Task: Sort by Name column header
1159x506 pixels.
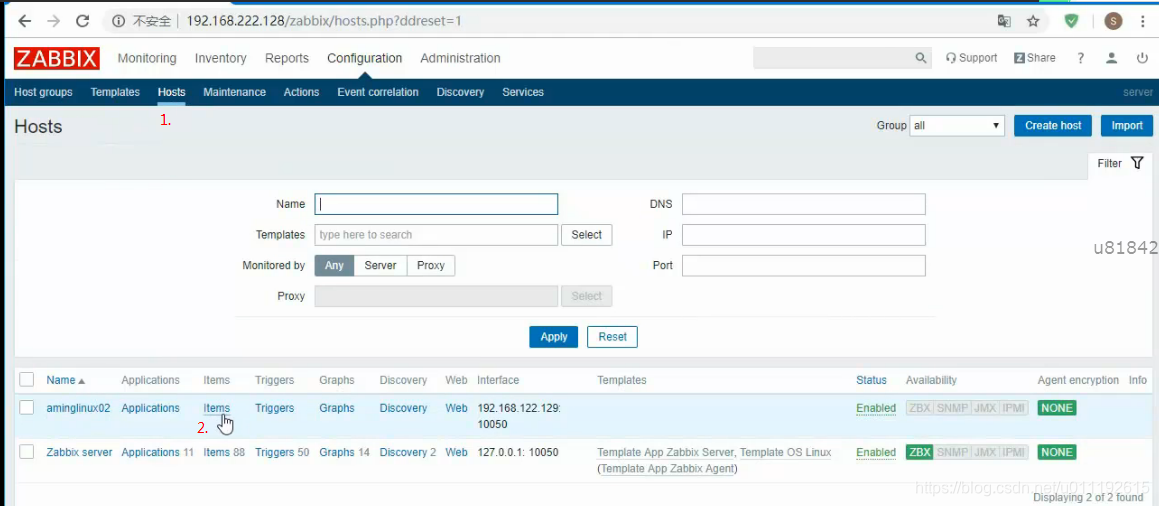Action: [x=66, y=380]
